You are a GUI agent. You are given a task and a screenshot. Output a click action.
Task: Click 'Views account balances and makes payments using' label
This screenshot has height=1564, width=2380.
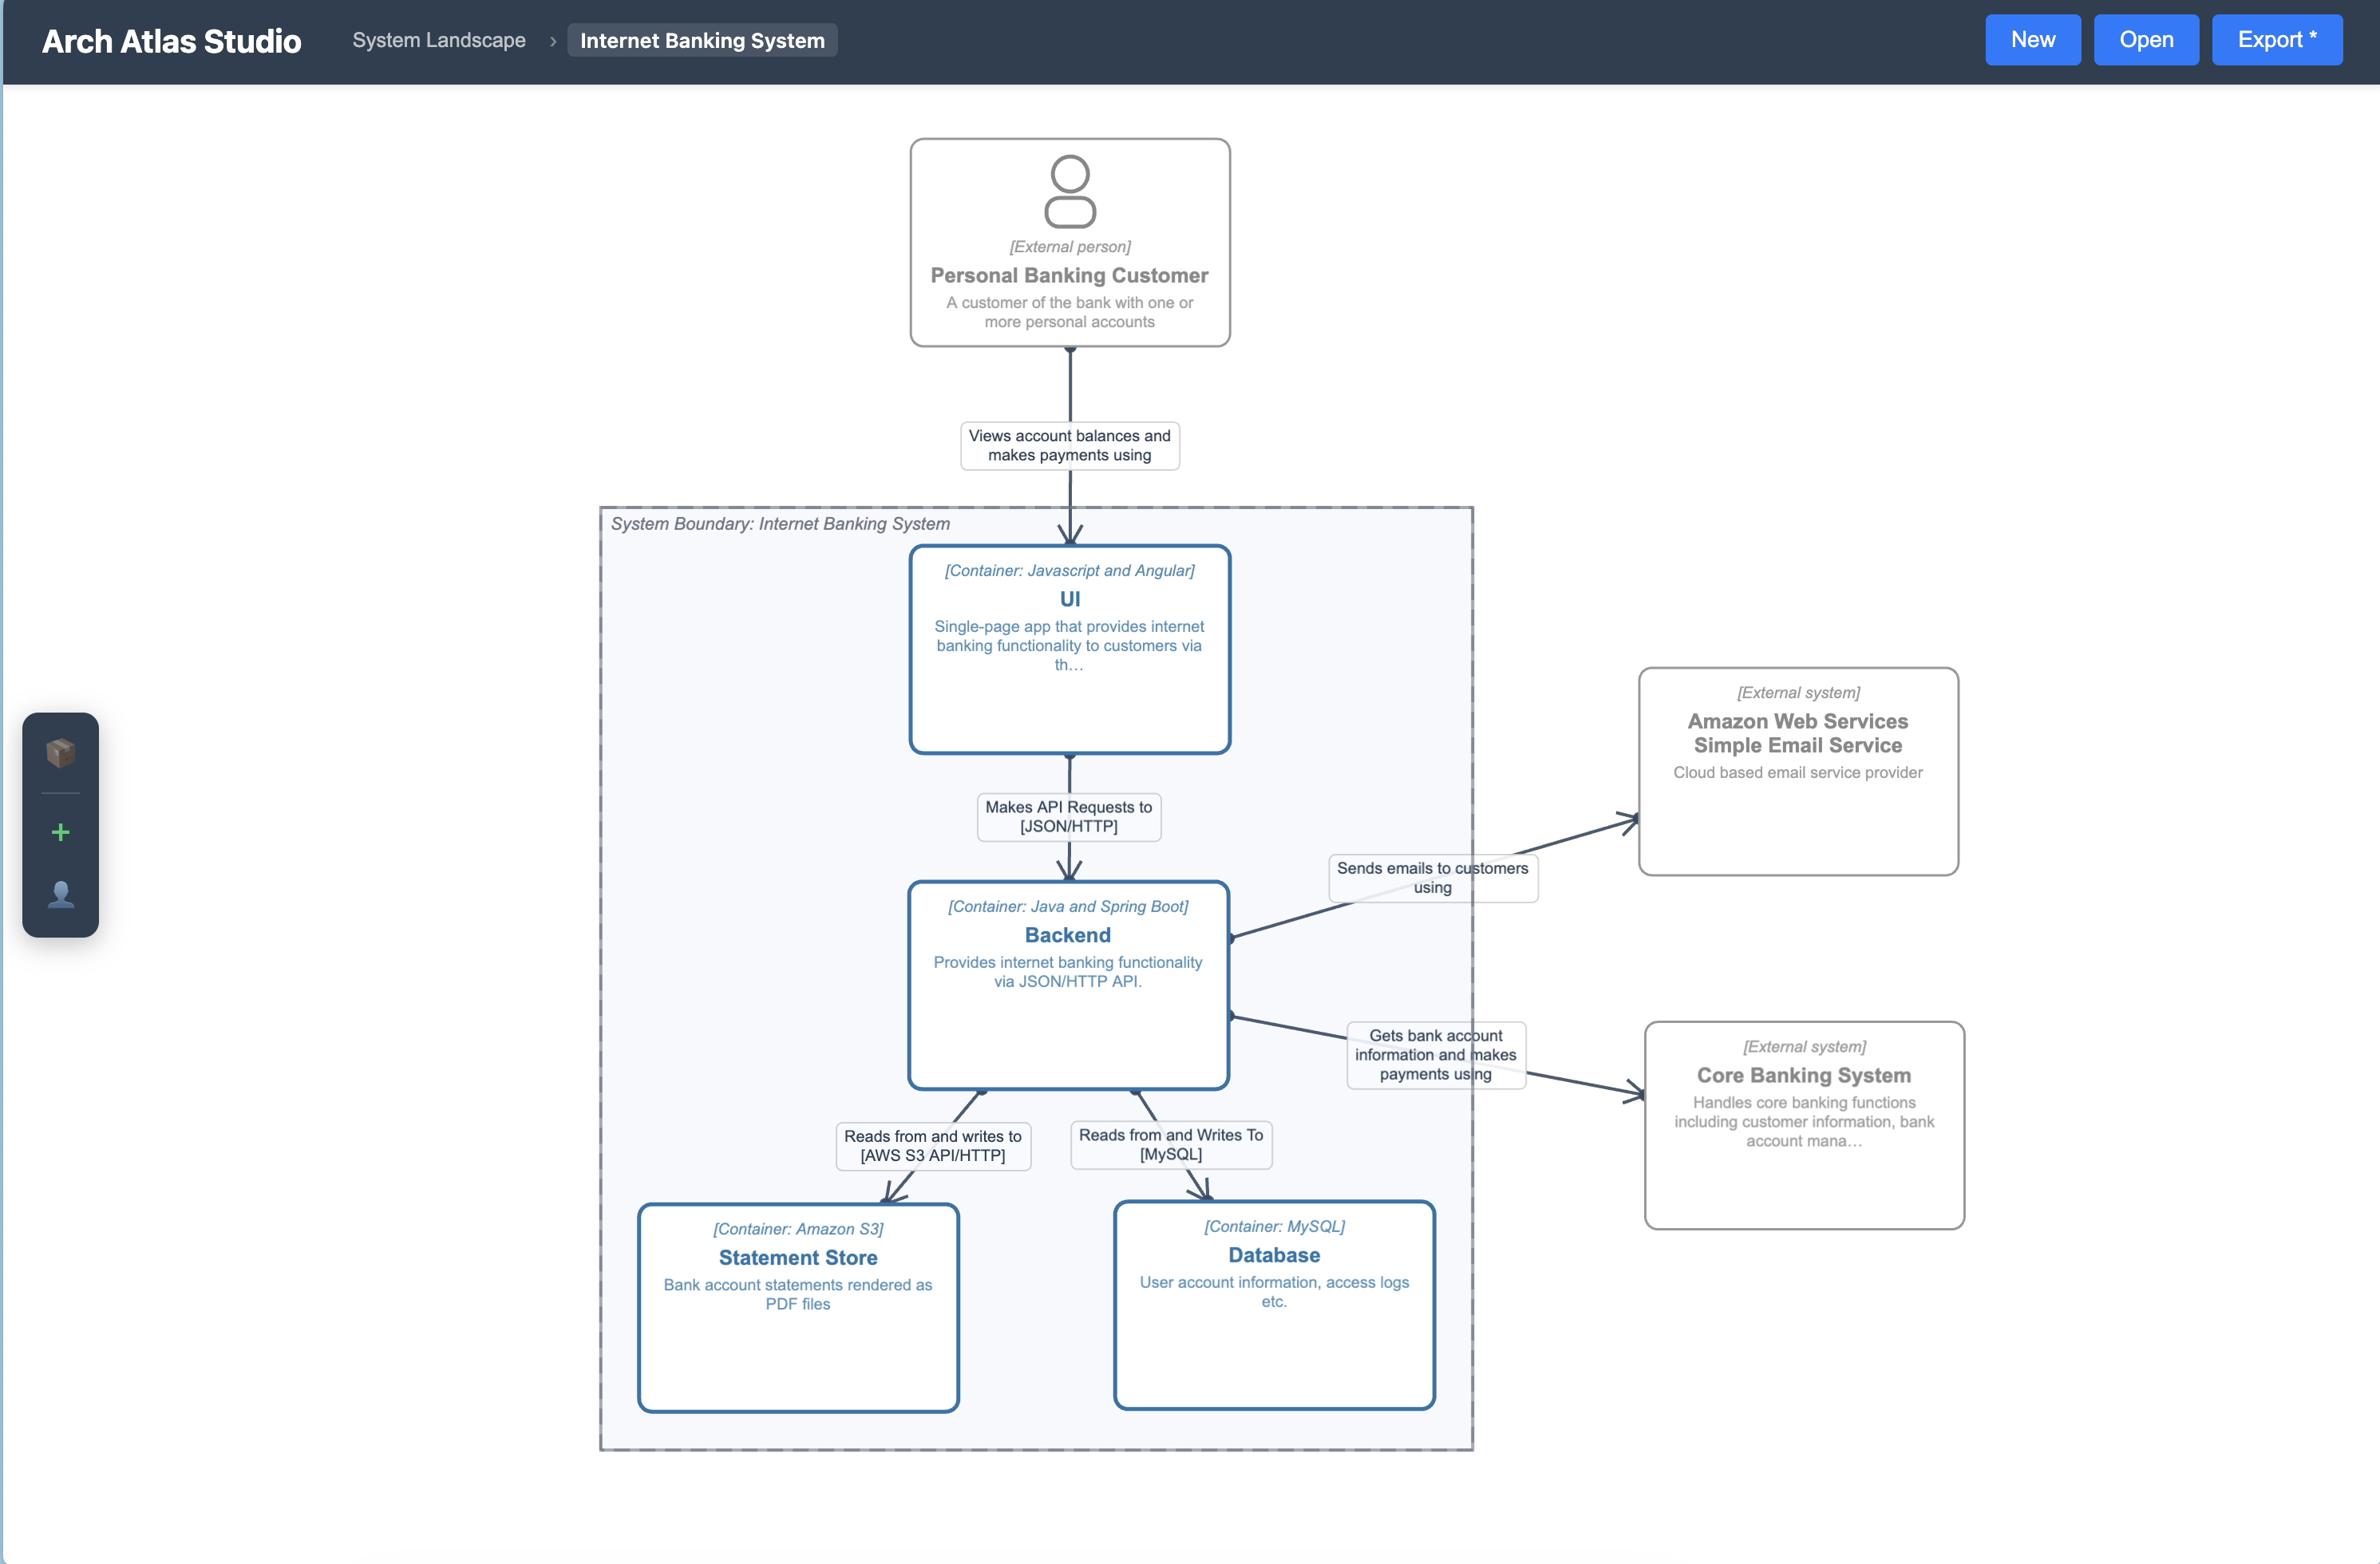1070,445
